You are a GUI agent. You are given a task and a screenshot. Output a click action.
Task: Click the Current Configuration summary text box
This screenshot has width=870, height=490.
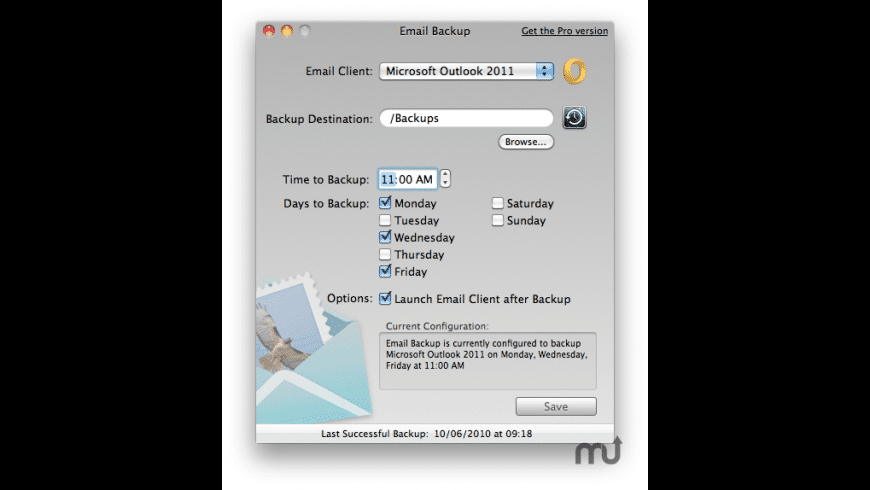coord(488,361)
